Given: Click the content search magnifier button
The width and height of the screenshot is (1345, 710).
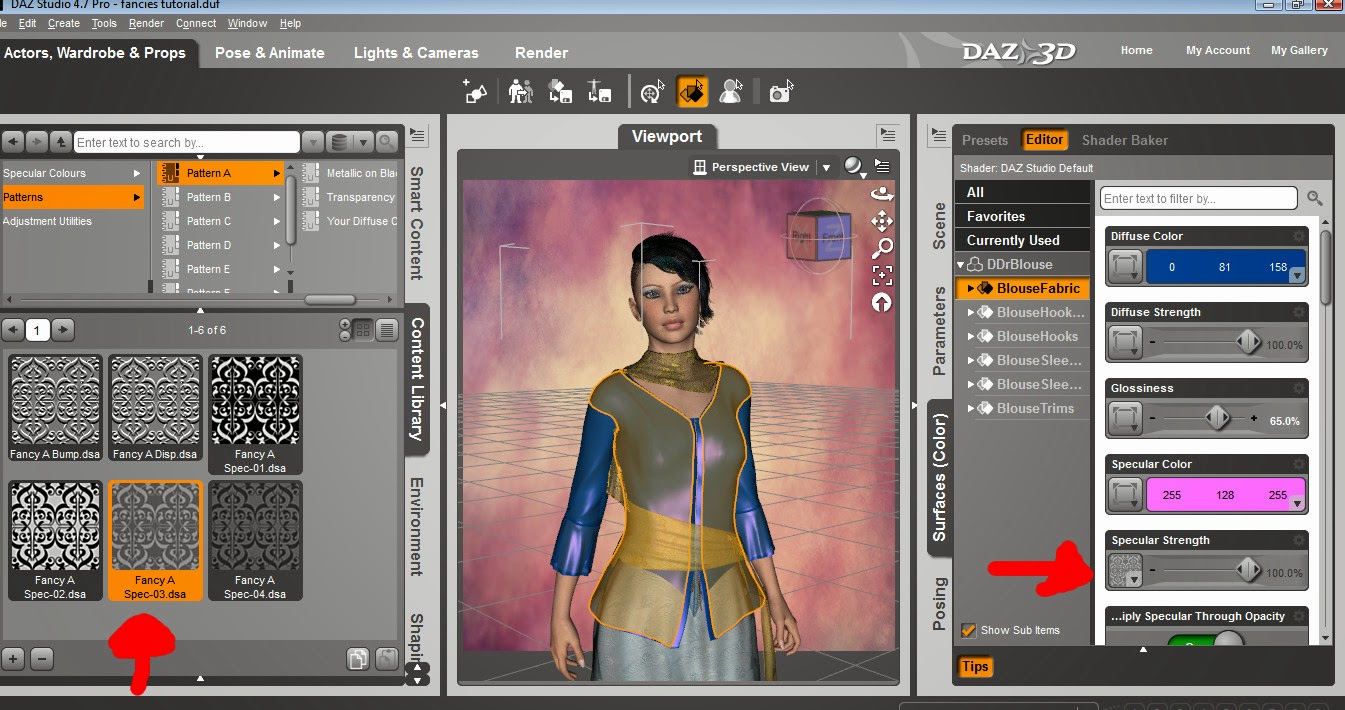Looking at the screenshot, I should pyautogui.click(x=386, y=142).
